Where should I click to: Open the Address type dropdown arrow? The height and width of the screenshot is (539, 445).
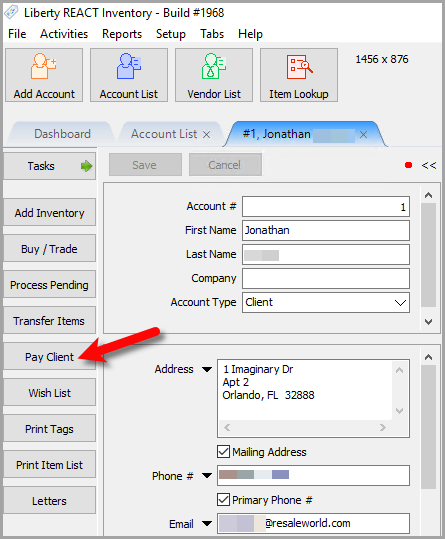tap(207, 370)
